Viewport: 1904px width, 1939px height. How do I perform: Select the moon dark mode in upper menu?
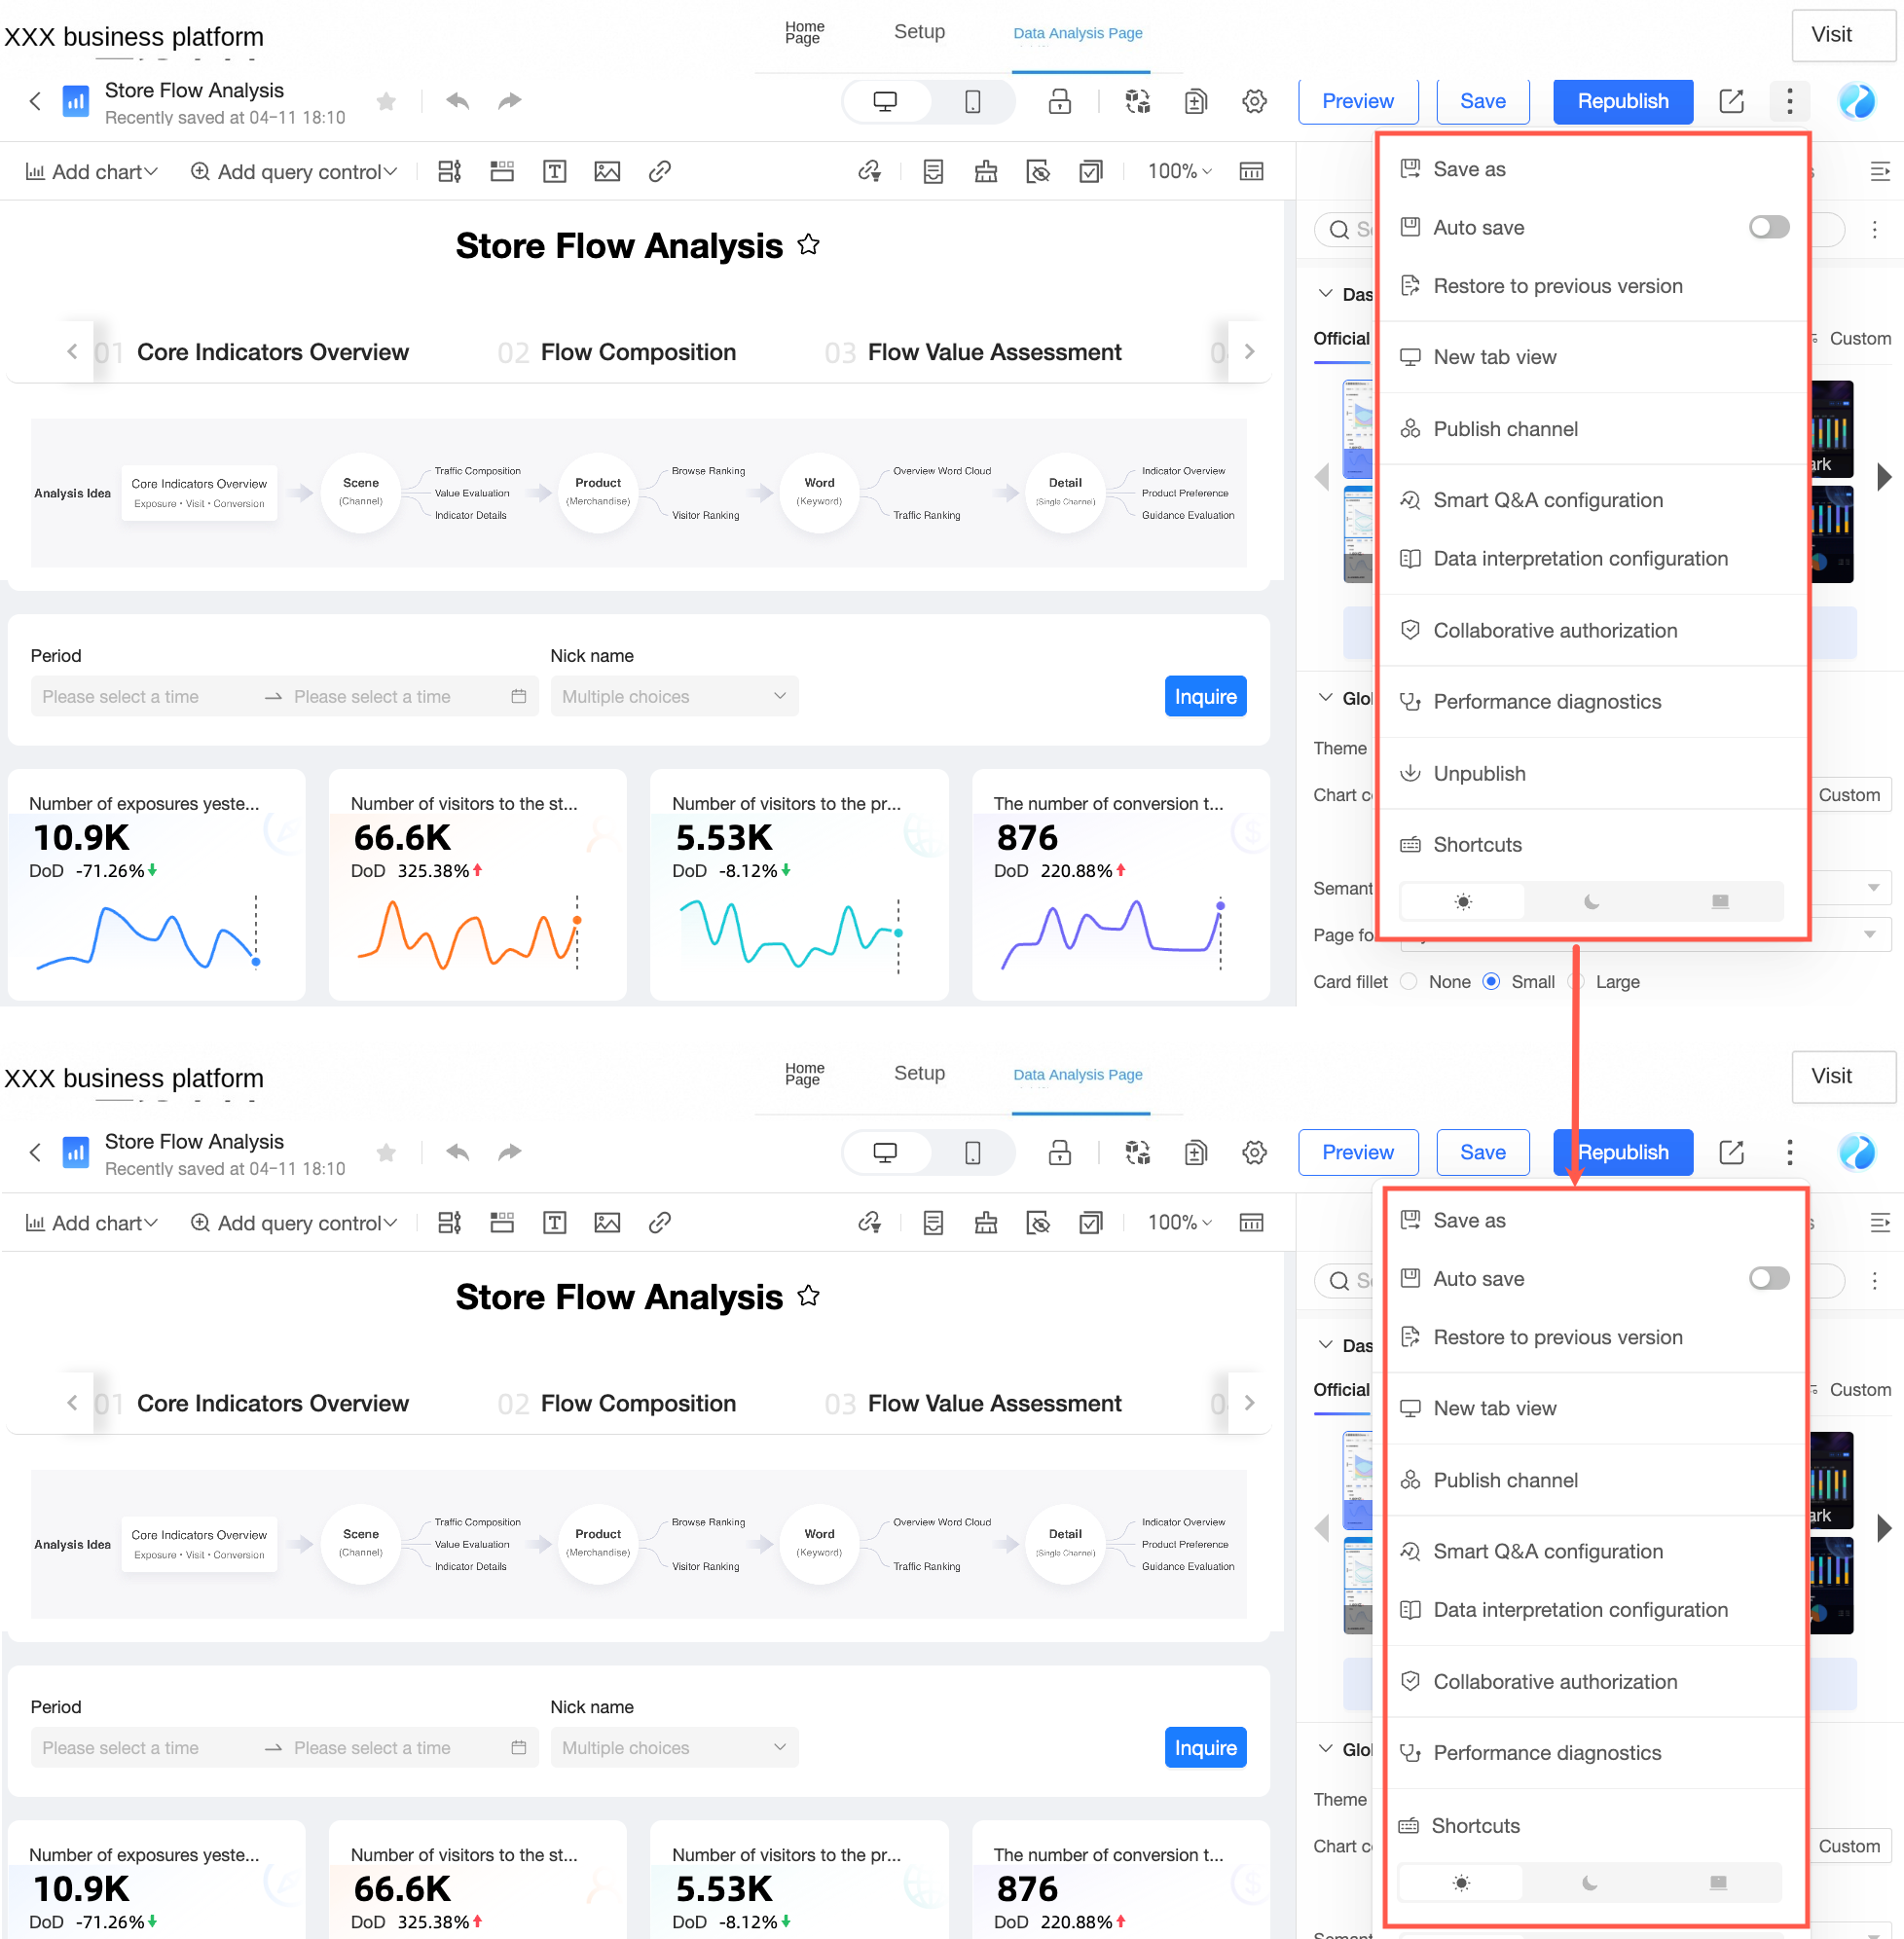tap(1591, 902)
